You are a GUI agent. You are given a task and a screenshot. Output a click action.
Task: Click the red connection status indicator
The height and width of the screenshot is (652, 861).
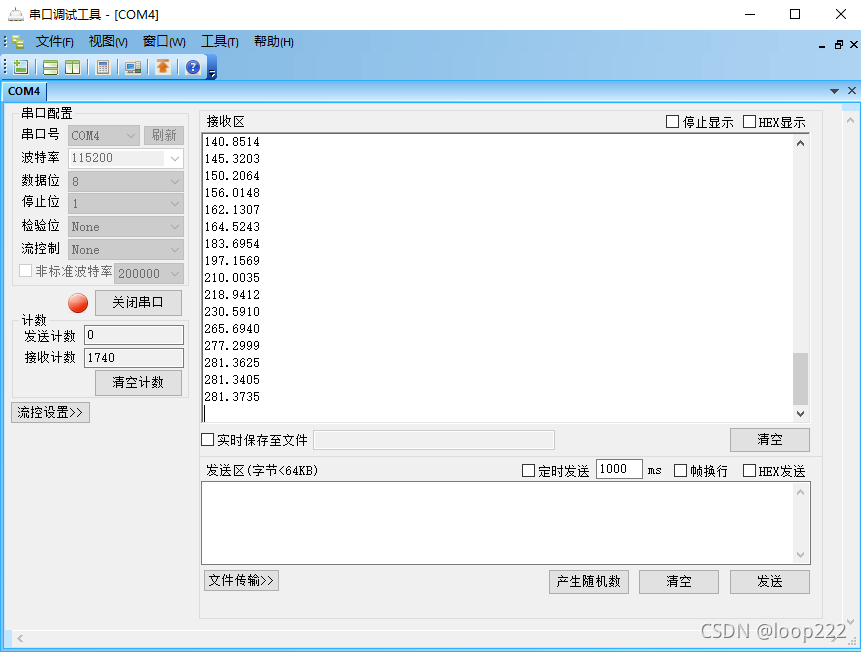click(x=77, y=303)
